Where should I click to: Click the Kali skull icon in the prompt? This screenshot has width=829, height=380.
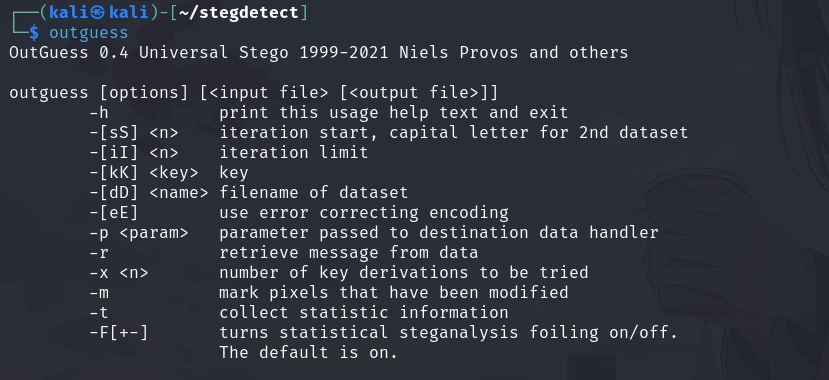click(98, 13)
